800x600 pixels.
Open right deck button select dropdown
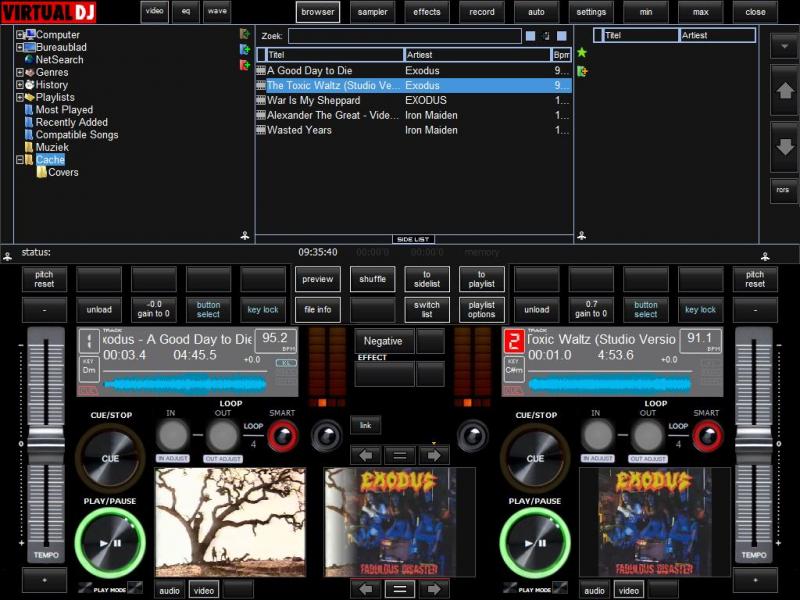[x=645, y=310]
